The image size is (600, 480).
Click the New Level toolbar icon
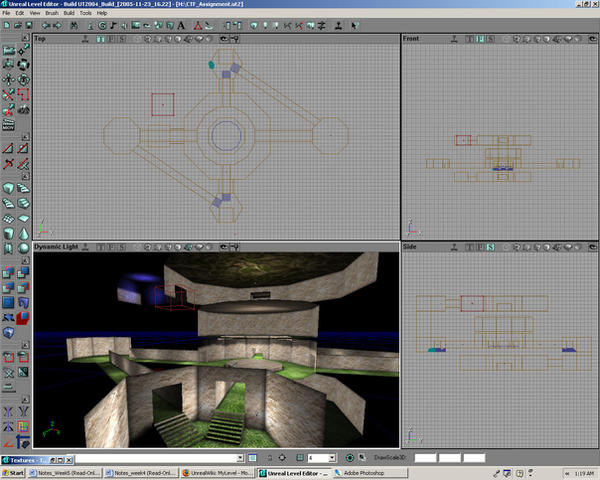[7, 25]
